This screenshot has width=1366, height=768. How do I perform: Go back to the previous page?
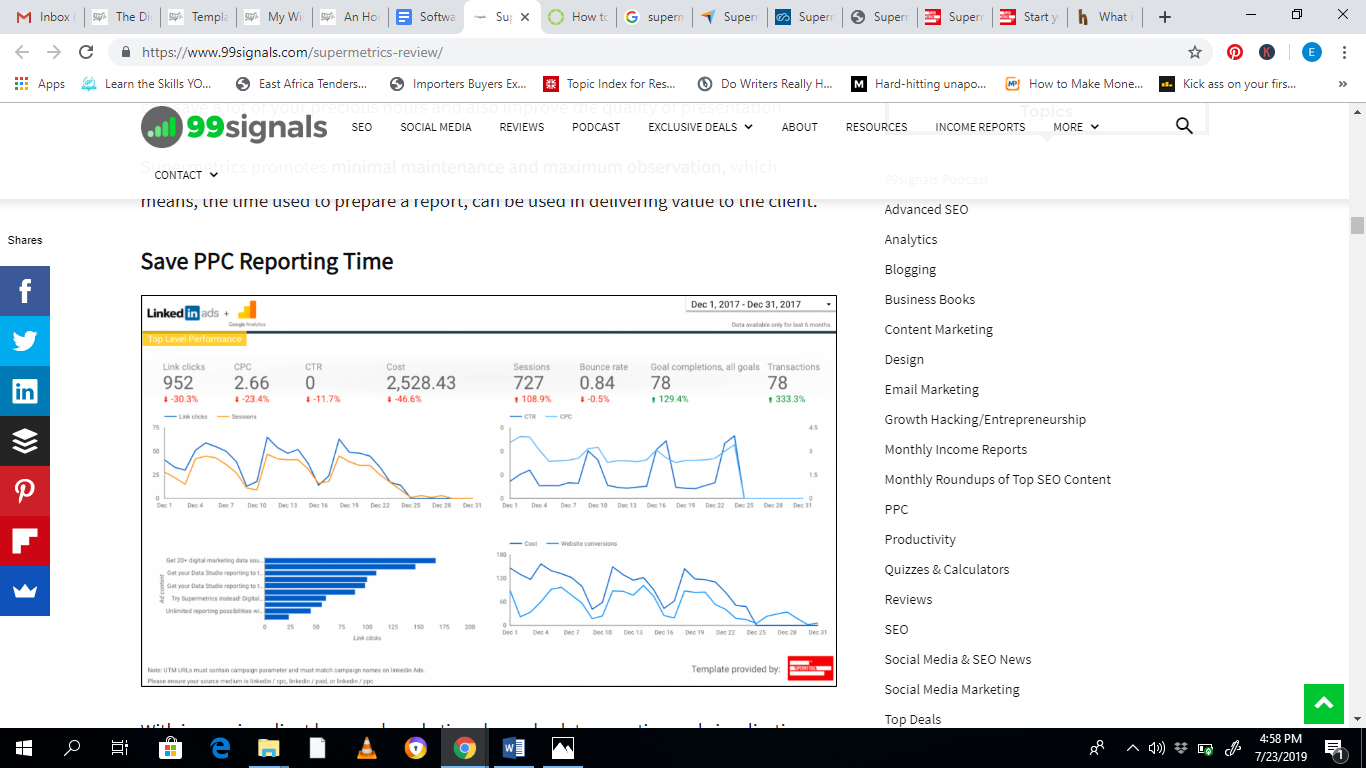pos(23,52)
